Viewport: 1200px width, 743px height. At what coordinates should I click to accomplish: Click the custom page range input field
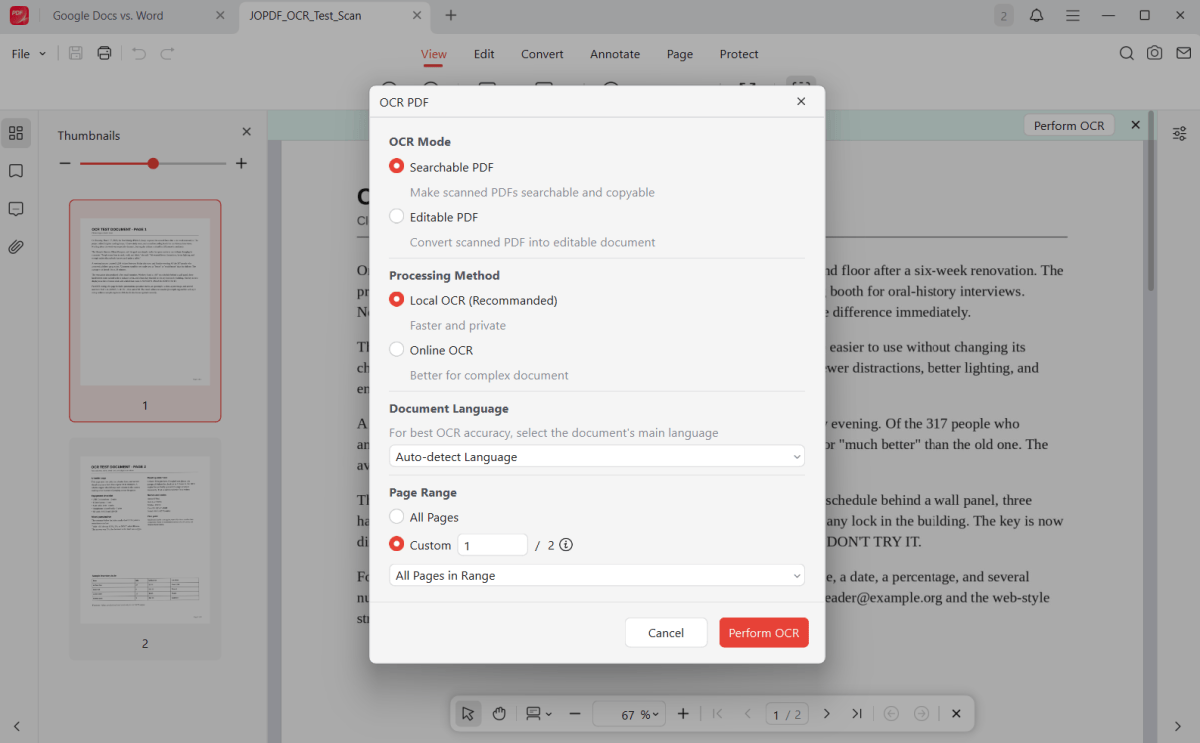click(493, 545)
